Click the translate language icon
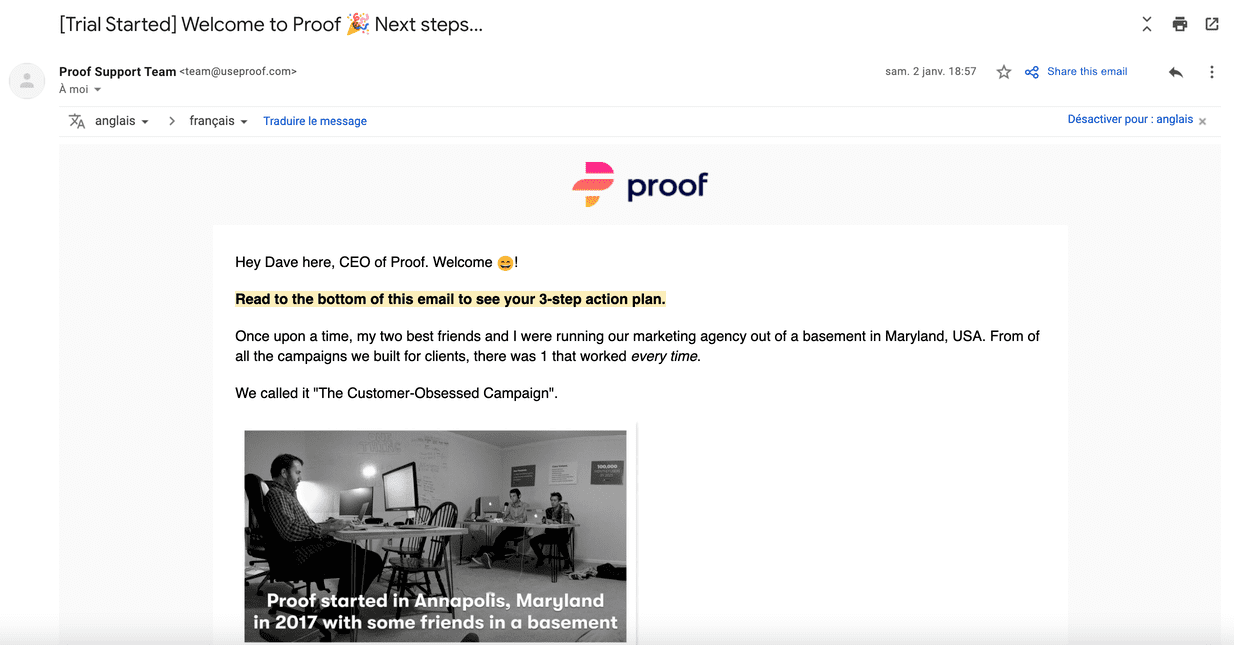 point(77,121)
